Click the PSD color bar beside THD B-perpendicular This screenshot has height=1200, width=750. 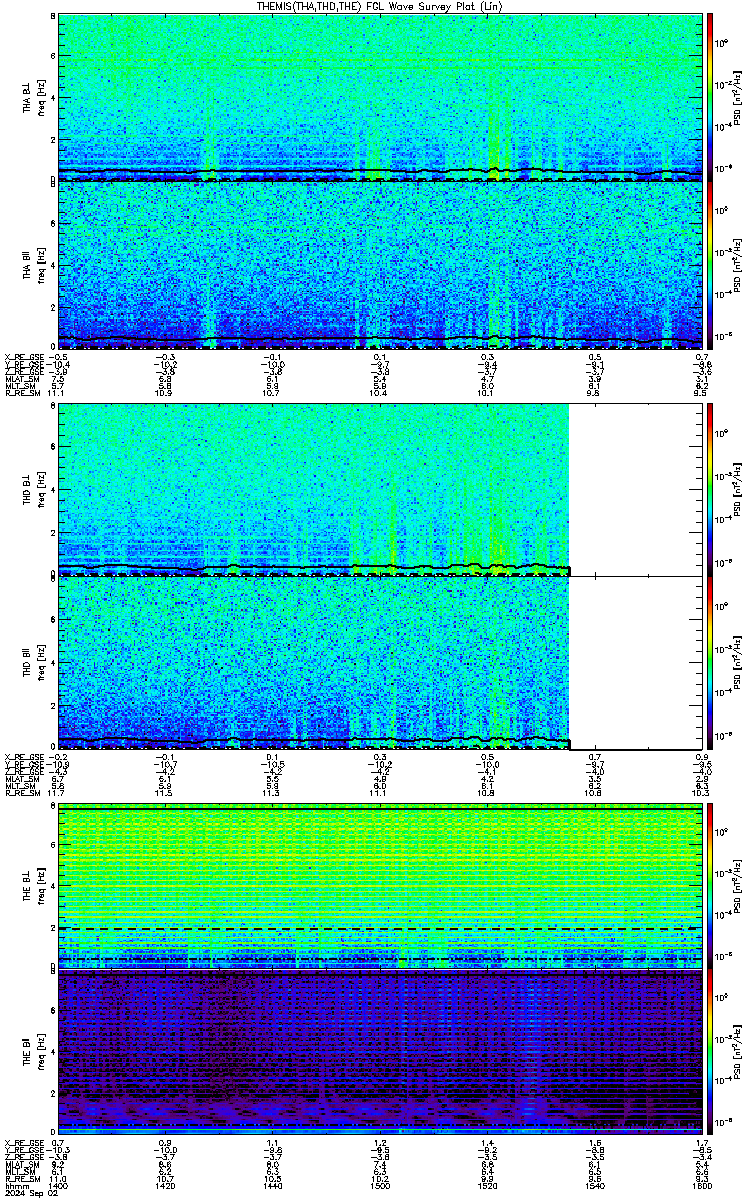(710, 490)
